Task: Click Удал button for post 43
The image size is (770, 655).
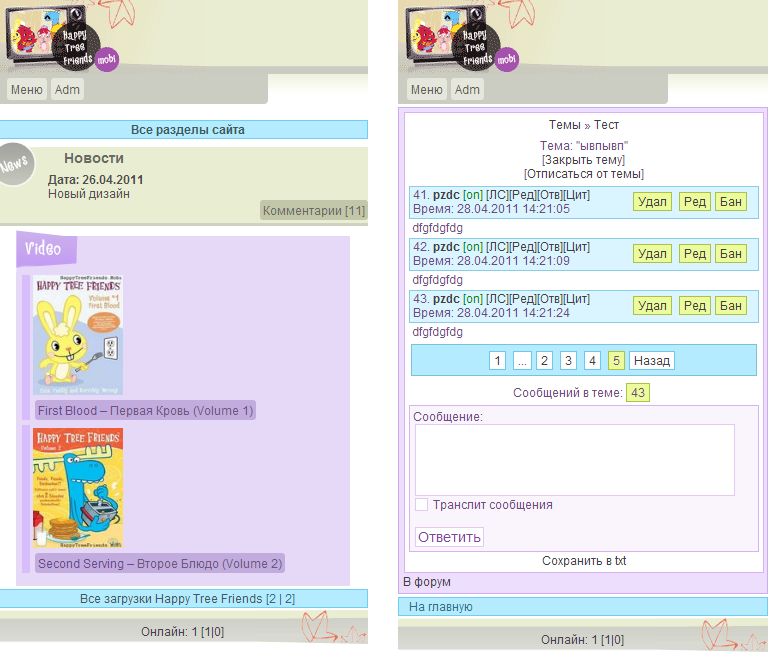Action: coord(652,306)
